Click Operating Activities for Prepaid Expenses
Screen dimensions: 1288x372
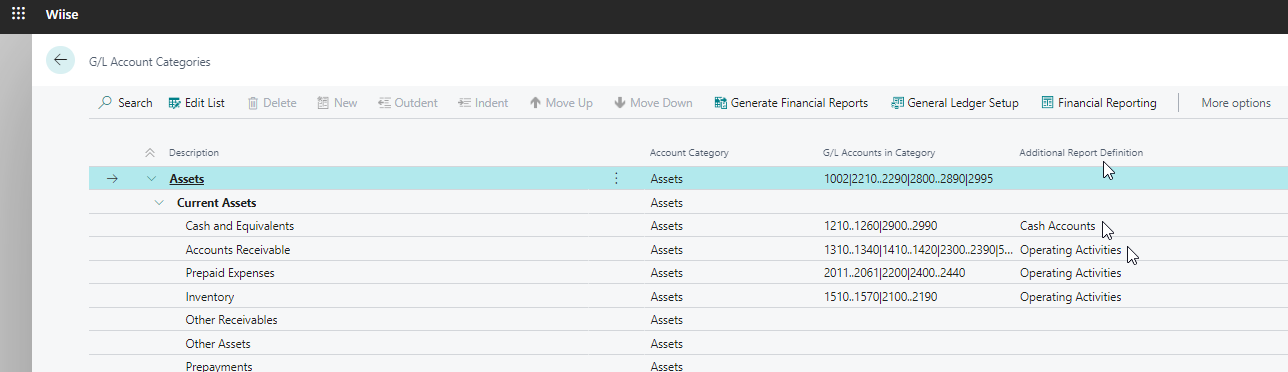coord(1070,273)
